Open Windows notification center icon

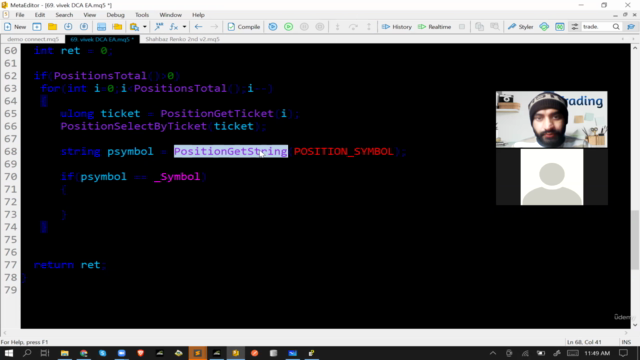pyautogui.click(x=623, y=353)
